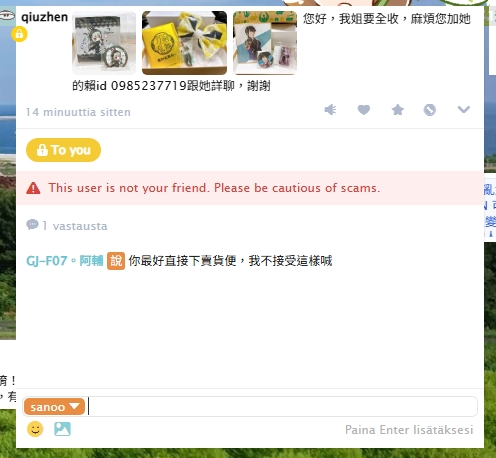496x458 pixels.
Task: Click the replurk circular icon
Action: 430,110
